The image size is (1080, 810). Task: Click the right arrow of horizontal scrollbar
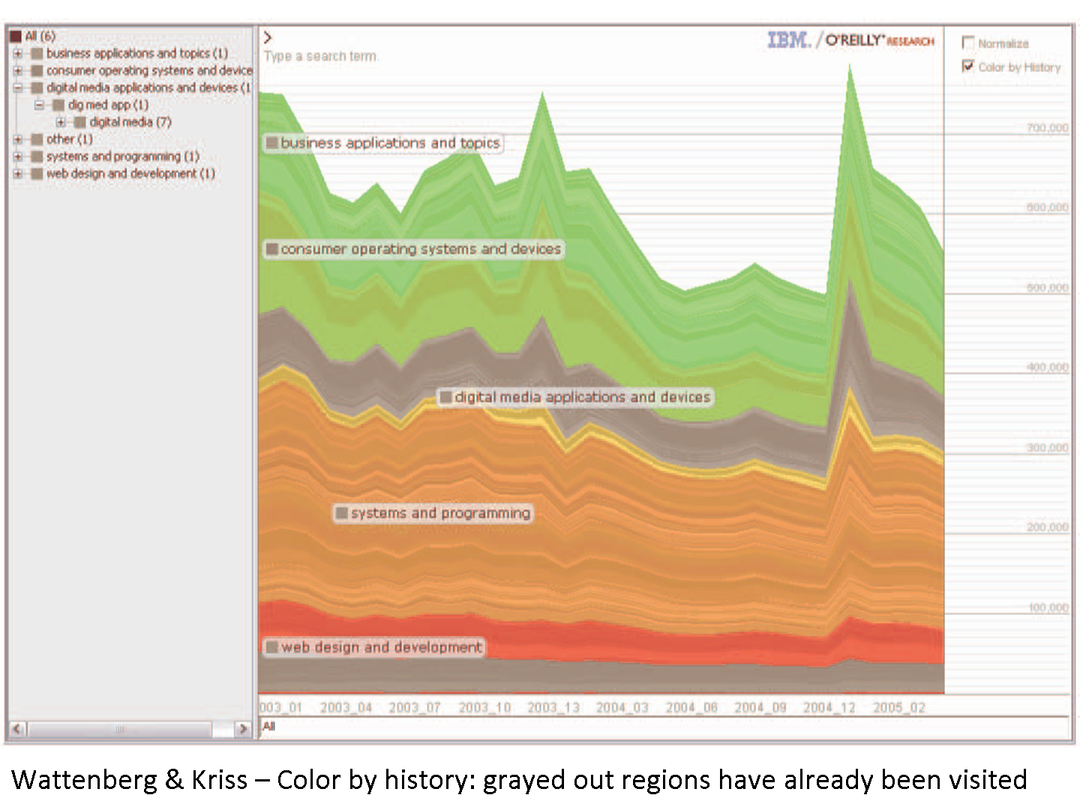tap(242, 730)
